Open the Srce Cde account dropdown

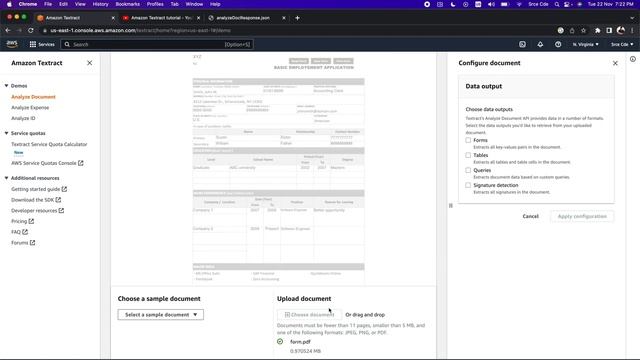click(x=622, y=44)
